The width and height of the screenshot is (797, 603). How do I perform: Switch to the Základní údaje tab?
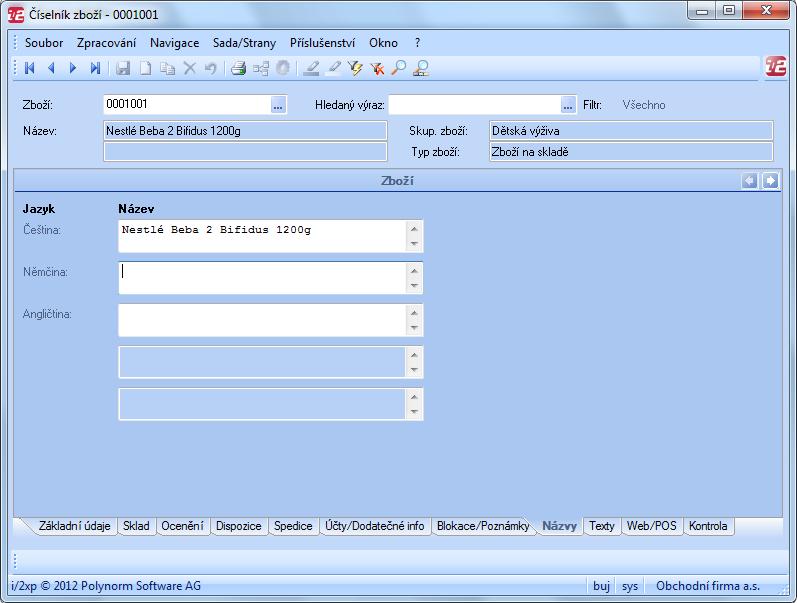(x=74, y=526)
